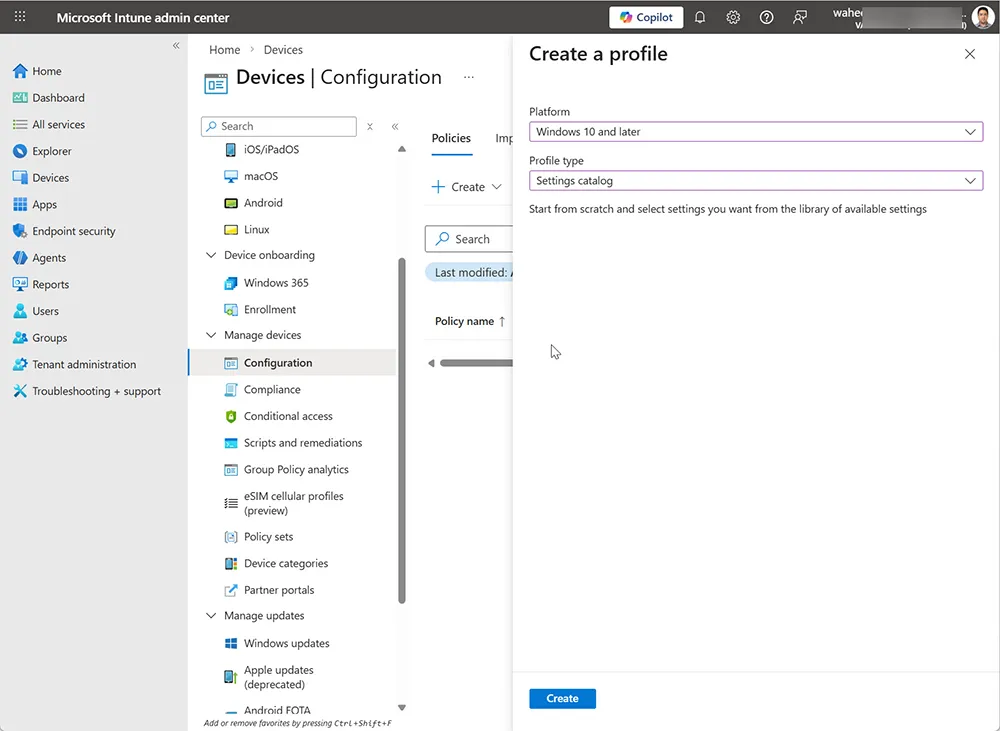Click the user account avatar
The image size is (1000, 731).
click(x=983, y=17)
